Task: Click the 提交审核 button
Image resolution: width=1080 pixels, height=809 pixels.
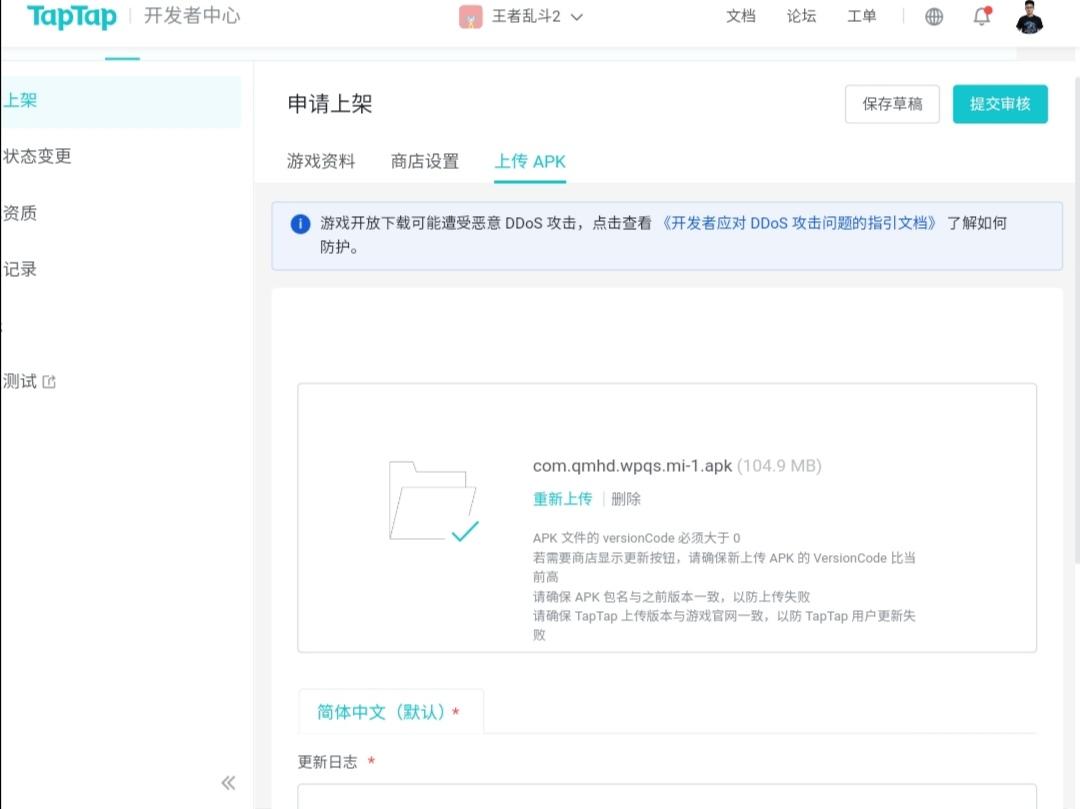Action: tap(1000, 104)
